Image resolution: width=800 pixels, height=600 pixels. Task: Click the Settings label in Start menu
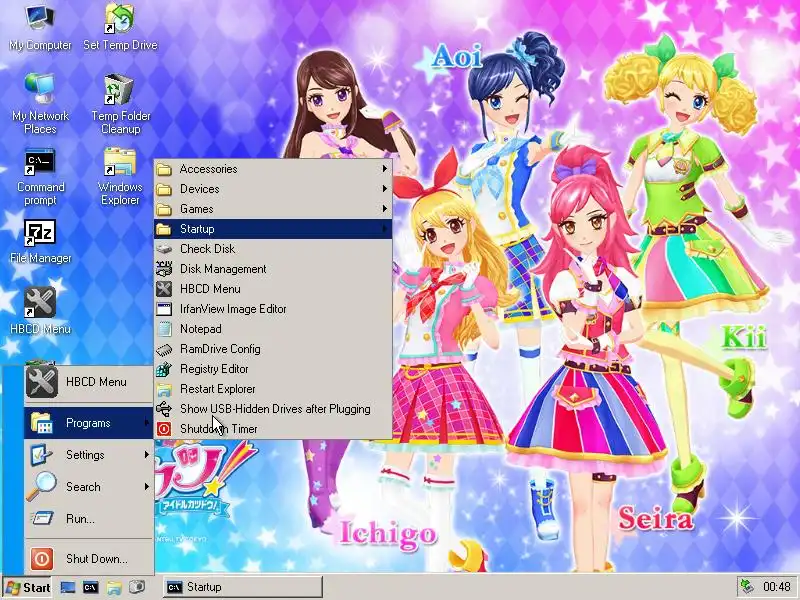coord(85,455)
